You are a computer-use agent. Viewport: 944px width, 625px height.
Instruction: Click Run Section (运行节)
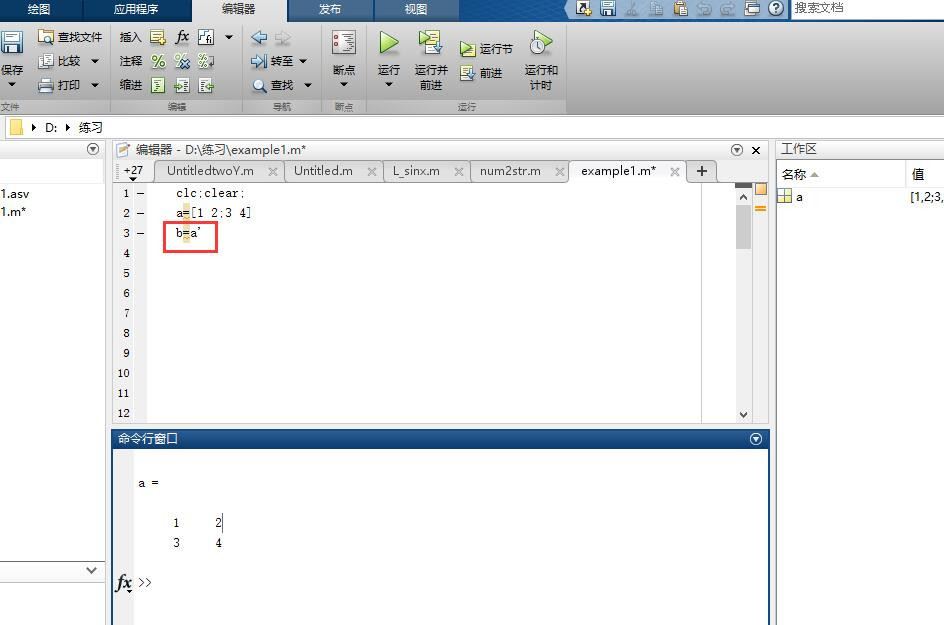point(486,49)
